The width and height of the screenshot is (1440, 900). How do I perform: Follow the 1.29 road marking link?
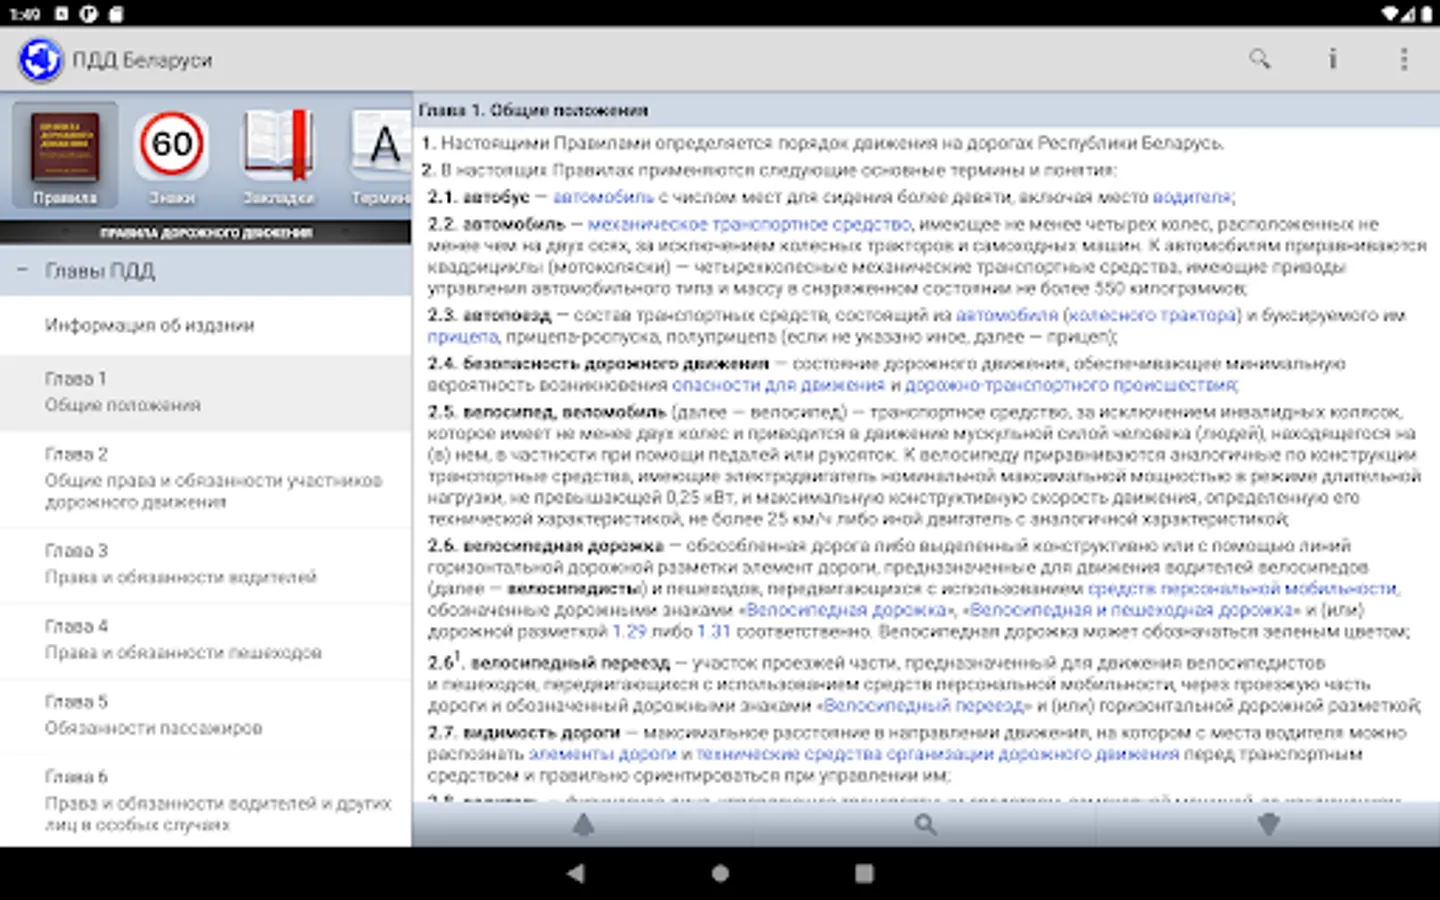(x=629, y=632)
